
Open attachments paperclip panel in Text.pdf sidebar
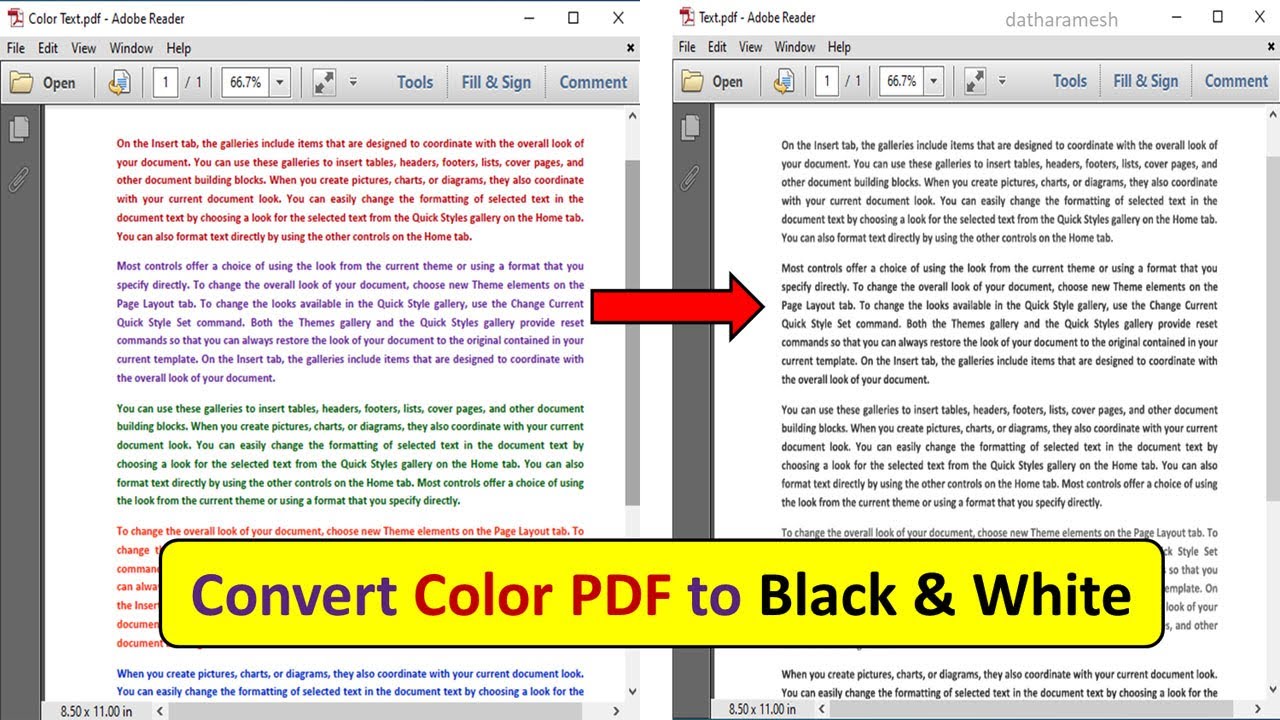pyautogui.click(x=690, y=178)
